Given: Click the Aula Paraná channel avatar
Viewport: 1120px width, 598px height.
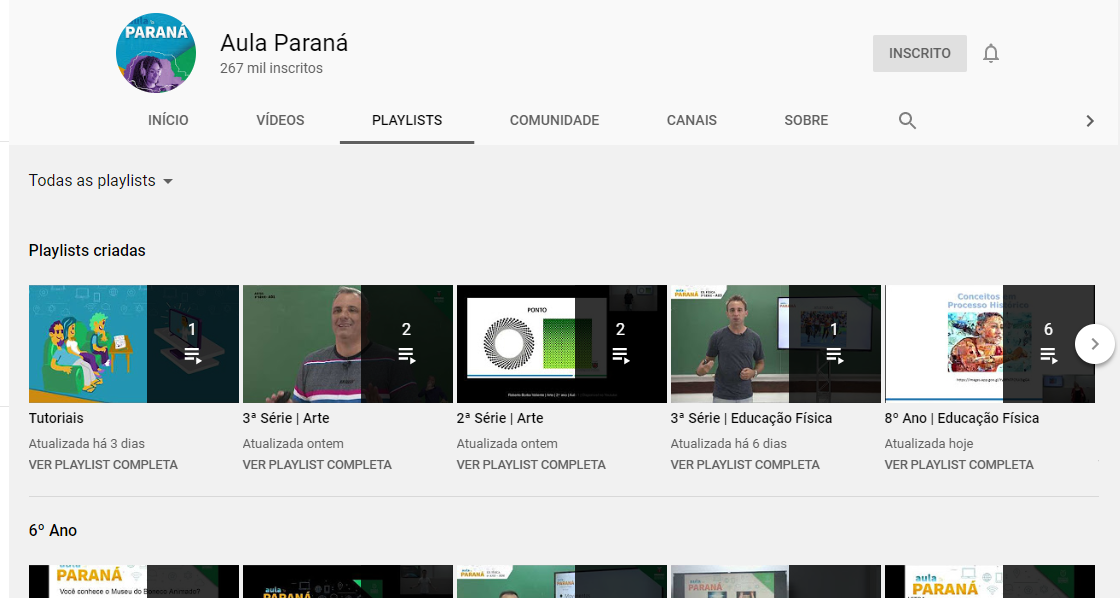Looking at the screenshot, I should [x=156, y=53].
